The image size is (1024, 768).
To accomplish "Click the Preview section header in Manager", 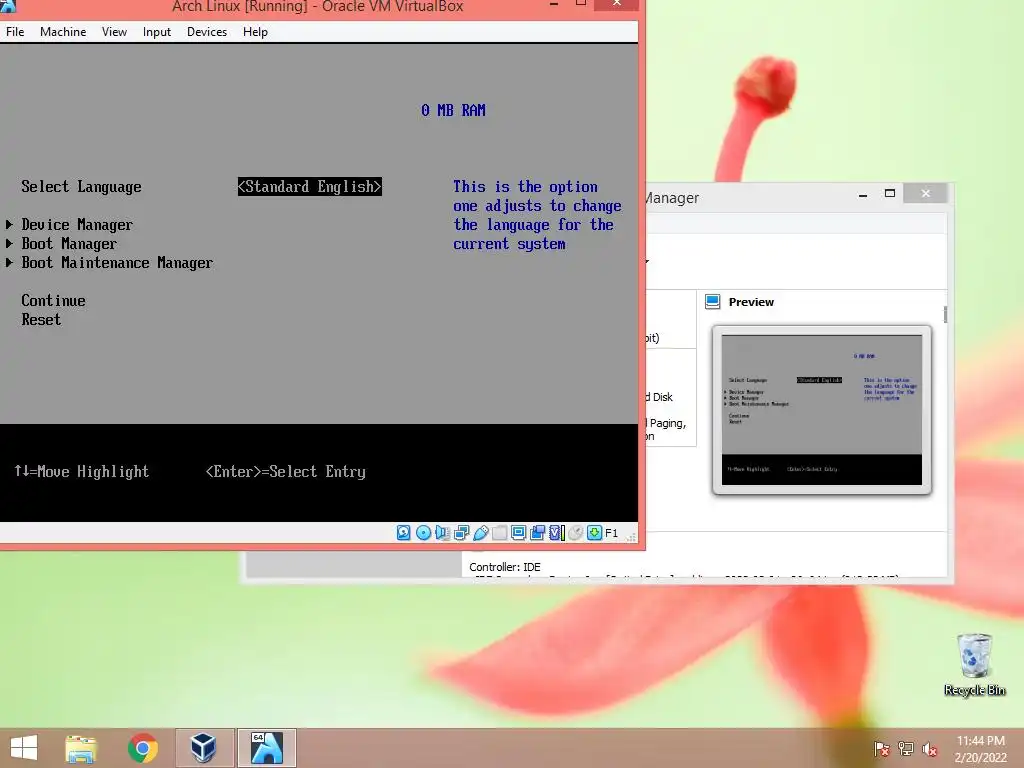I will 751,302.
